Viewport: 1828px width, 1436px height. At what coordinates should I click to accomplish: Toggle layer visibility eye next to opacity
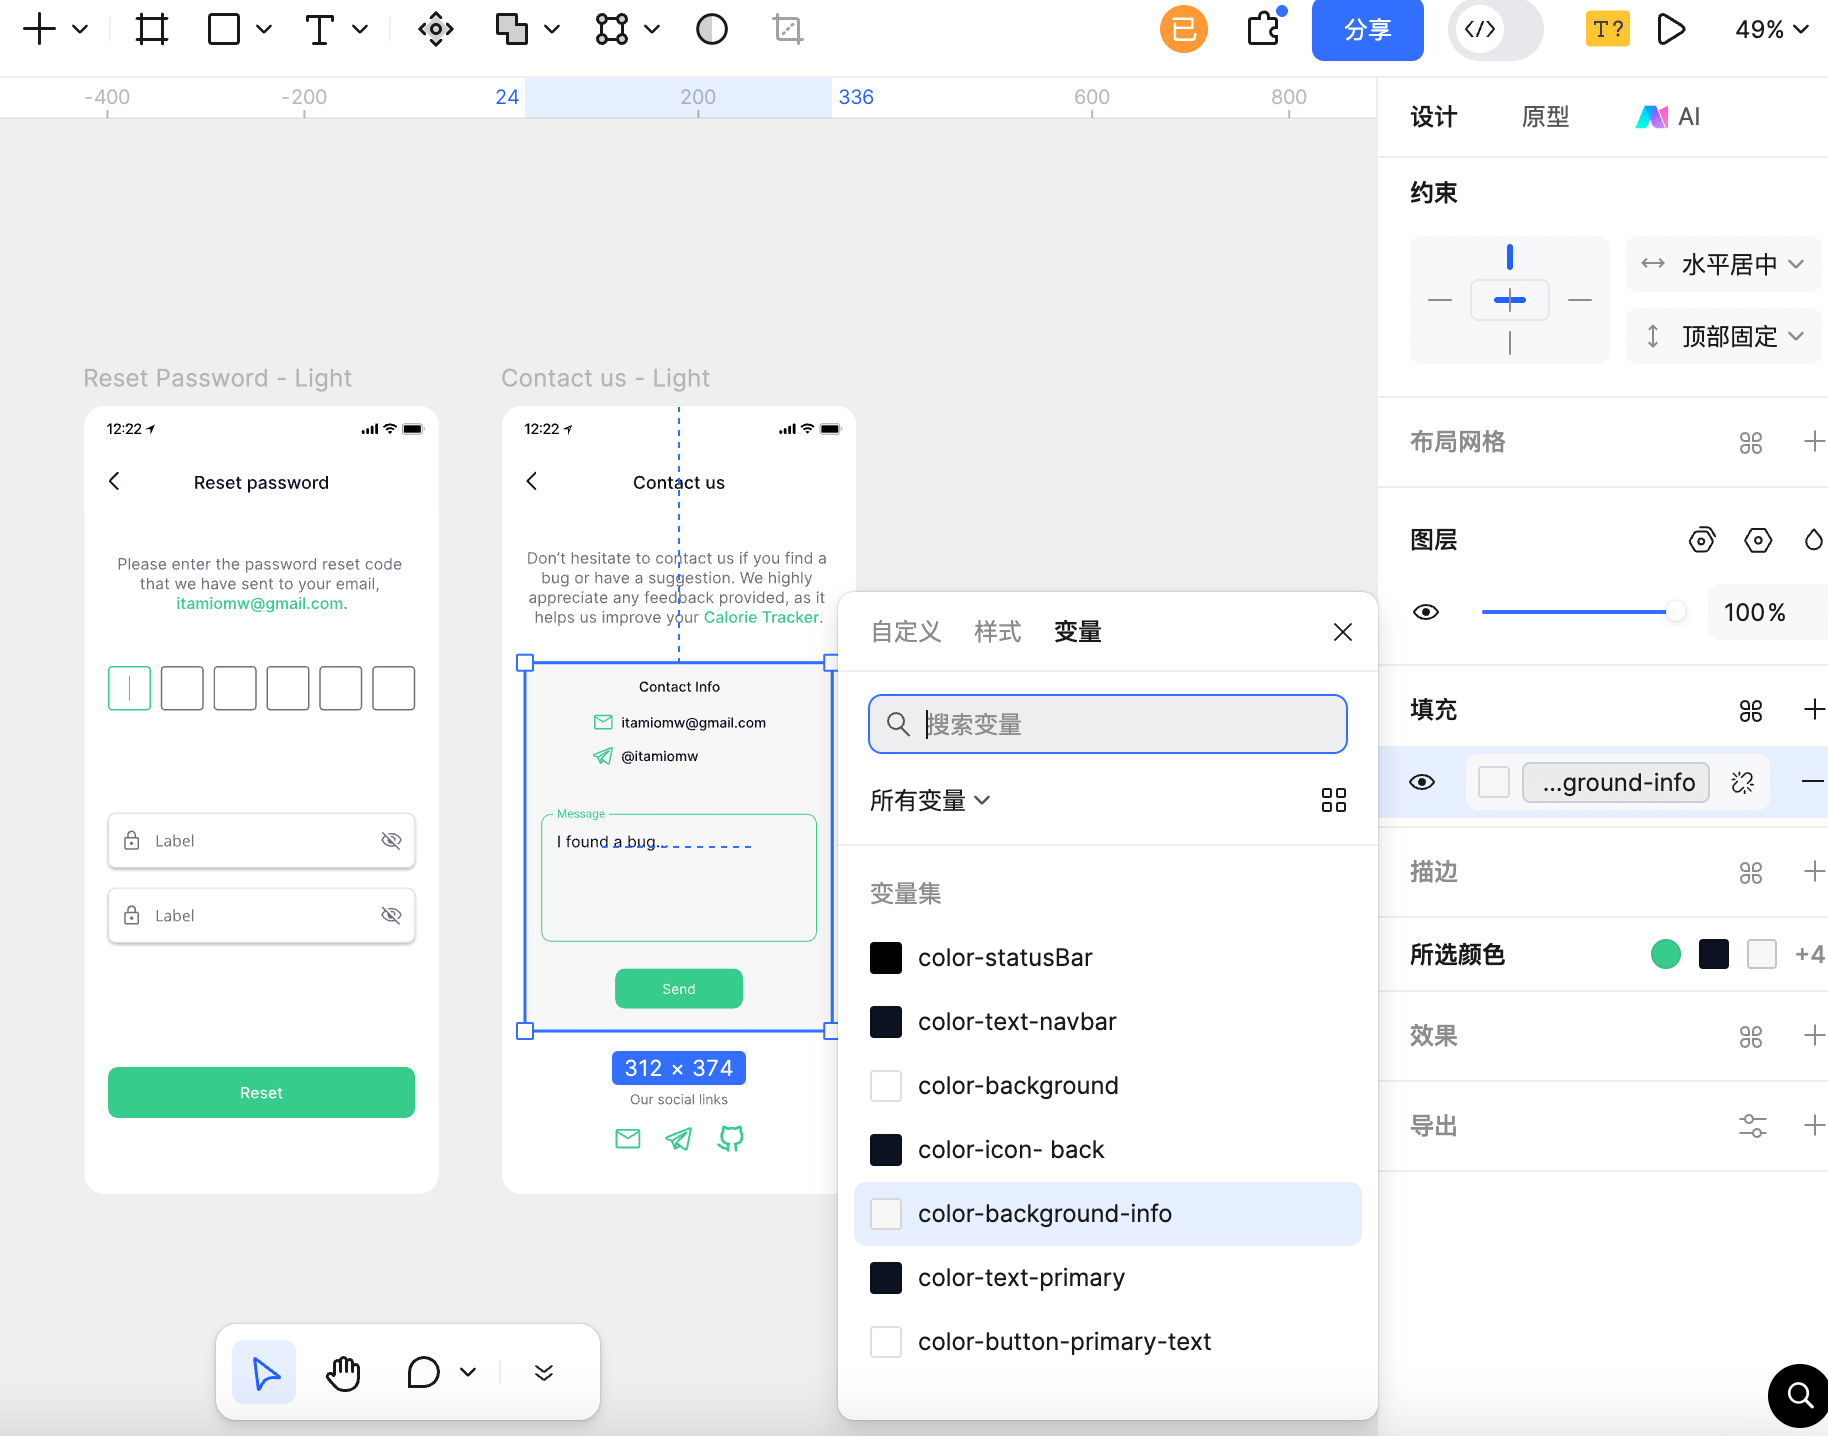coord(1426,611)
